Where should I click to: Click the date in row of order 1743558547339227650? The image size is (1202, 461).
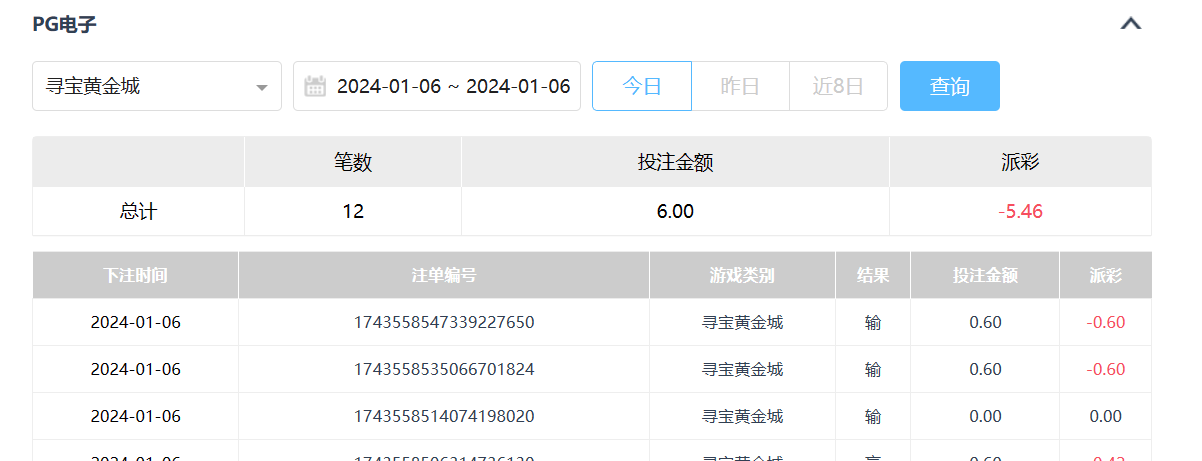click(135, 322)
